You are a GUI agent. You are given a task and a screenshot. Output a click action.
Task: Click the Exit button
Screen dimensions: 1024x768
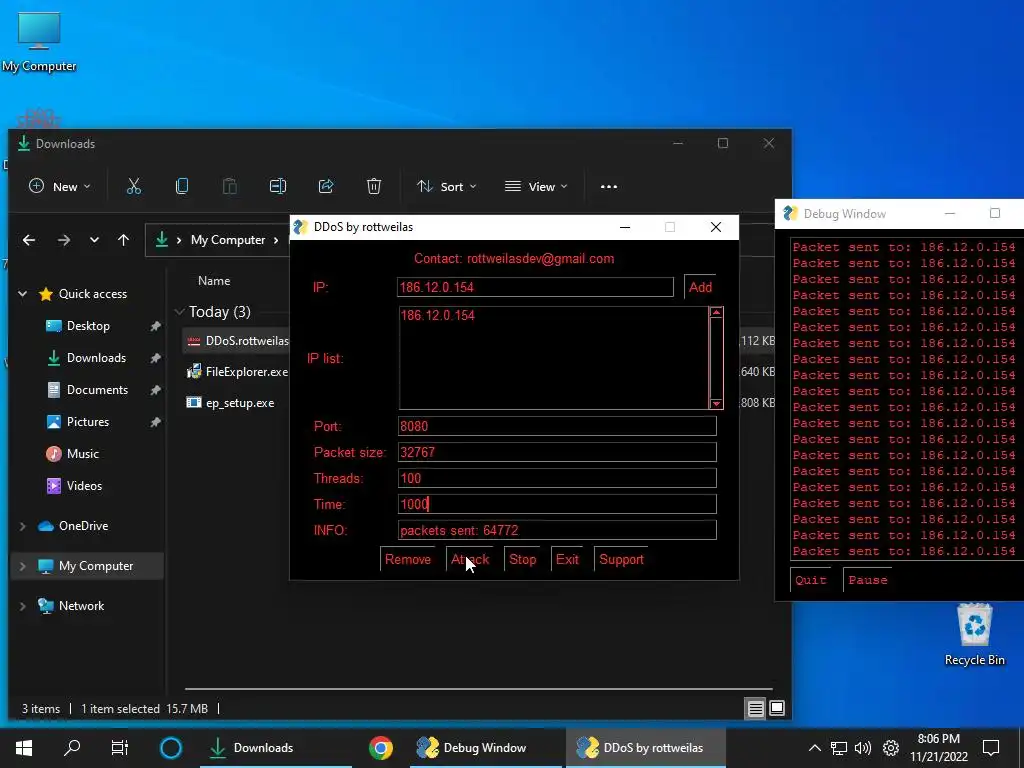click(567, 560)
